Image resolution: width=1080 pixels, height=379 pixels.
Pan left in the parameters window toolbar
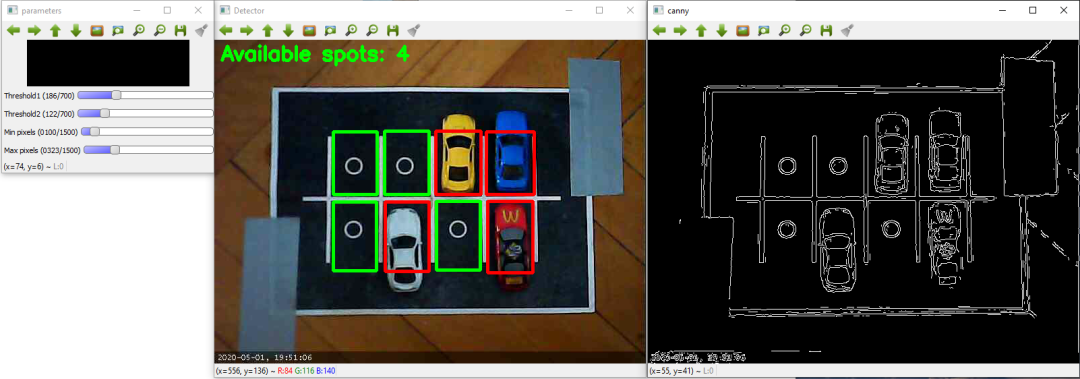point(14,30)
